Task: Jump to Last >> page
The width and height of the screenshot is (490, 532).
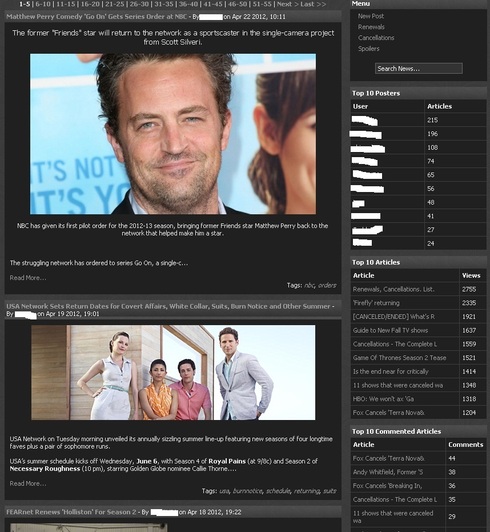Action: pyautogui.click(x=313, y=4)
